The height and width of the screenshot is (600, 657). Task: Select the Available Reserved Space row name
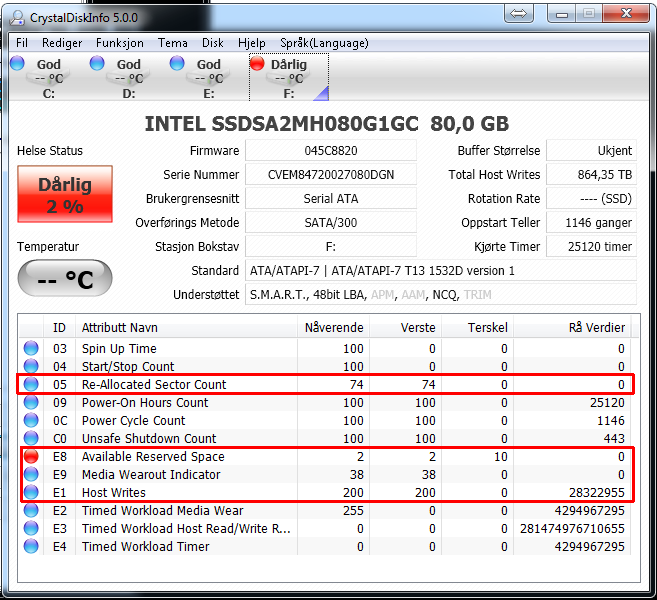coord(153,456)
